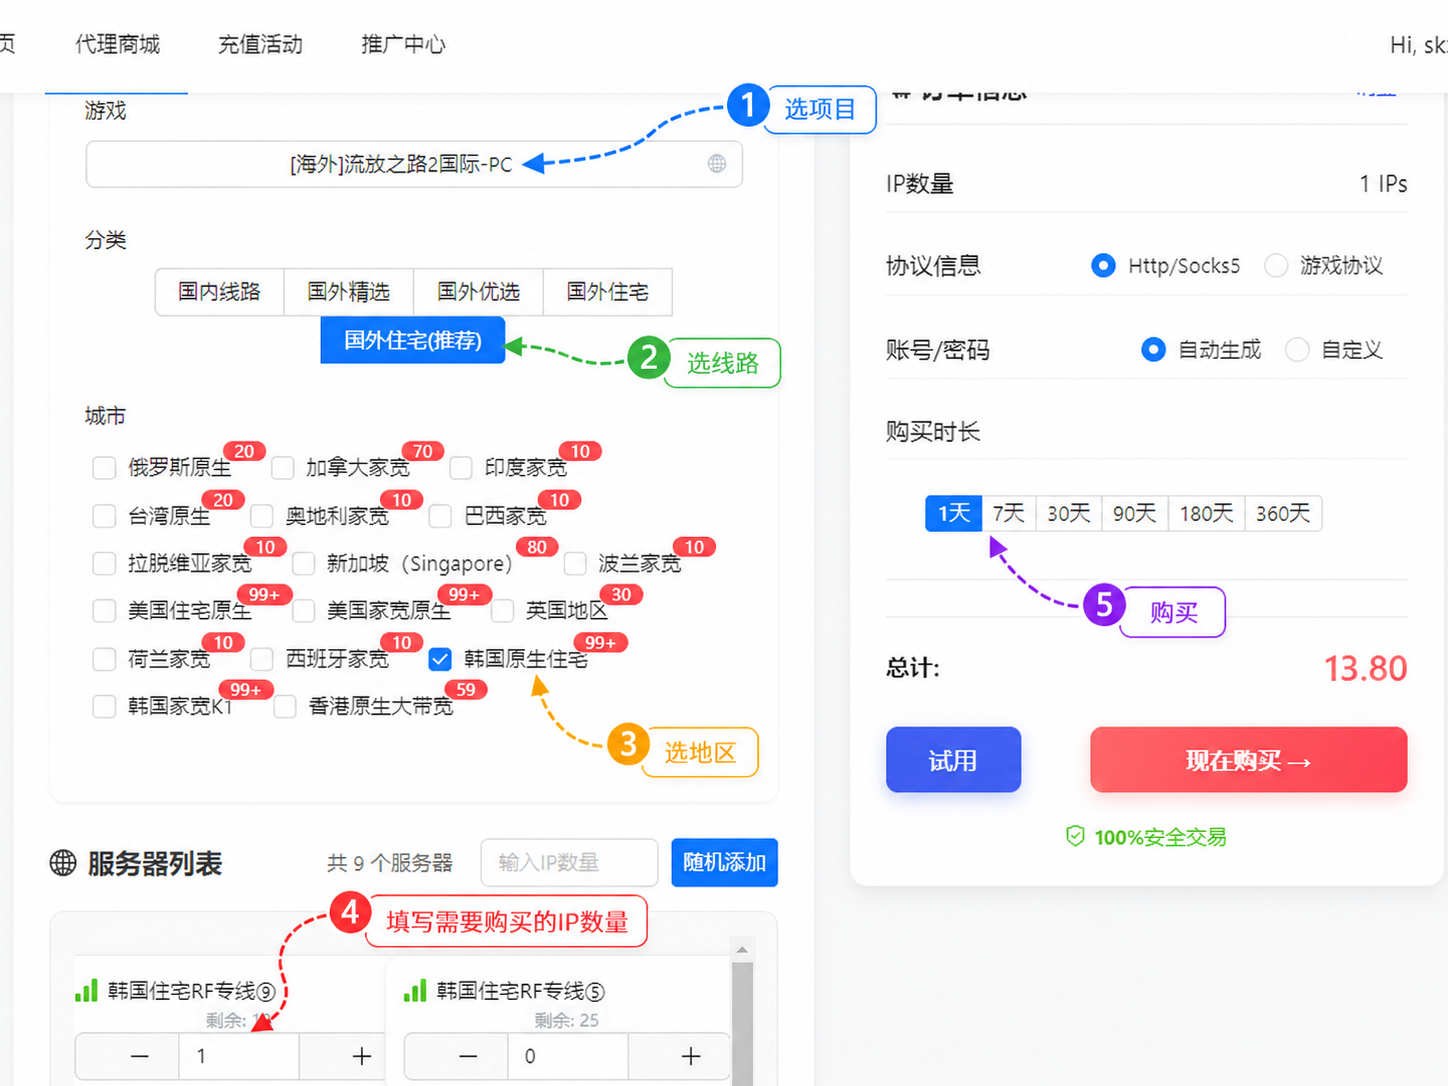Decrease IP count for 韩国住宅RF专线⑨
Viewport: 1448px width, 1086px height.
point(139,1056)
